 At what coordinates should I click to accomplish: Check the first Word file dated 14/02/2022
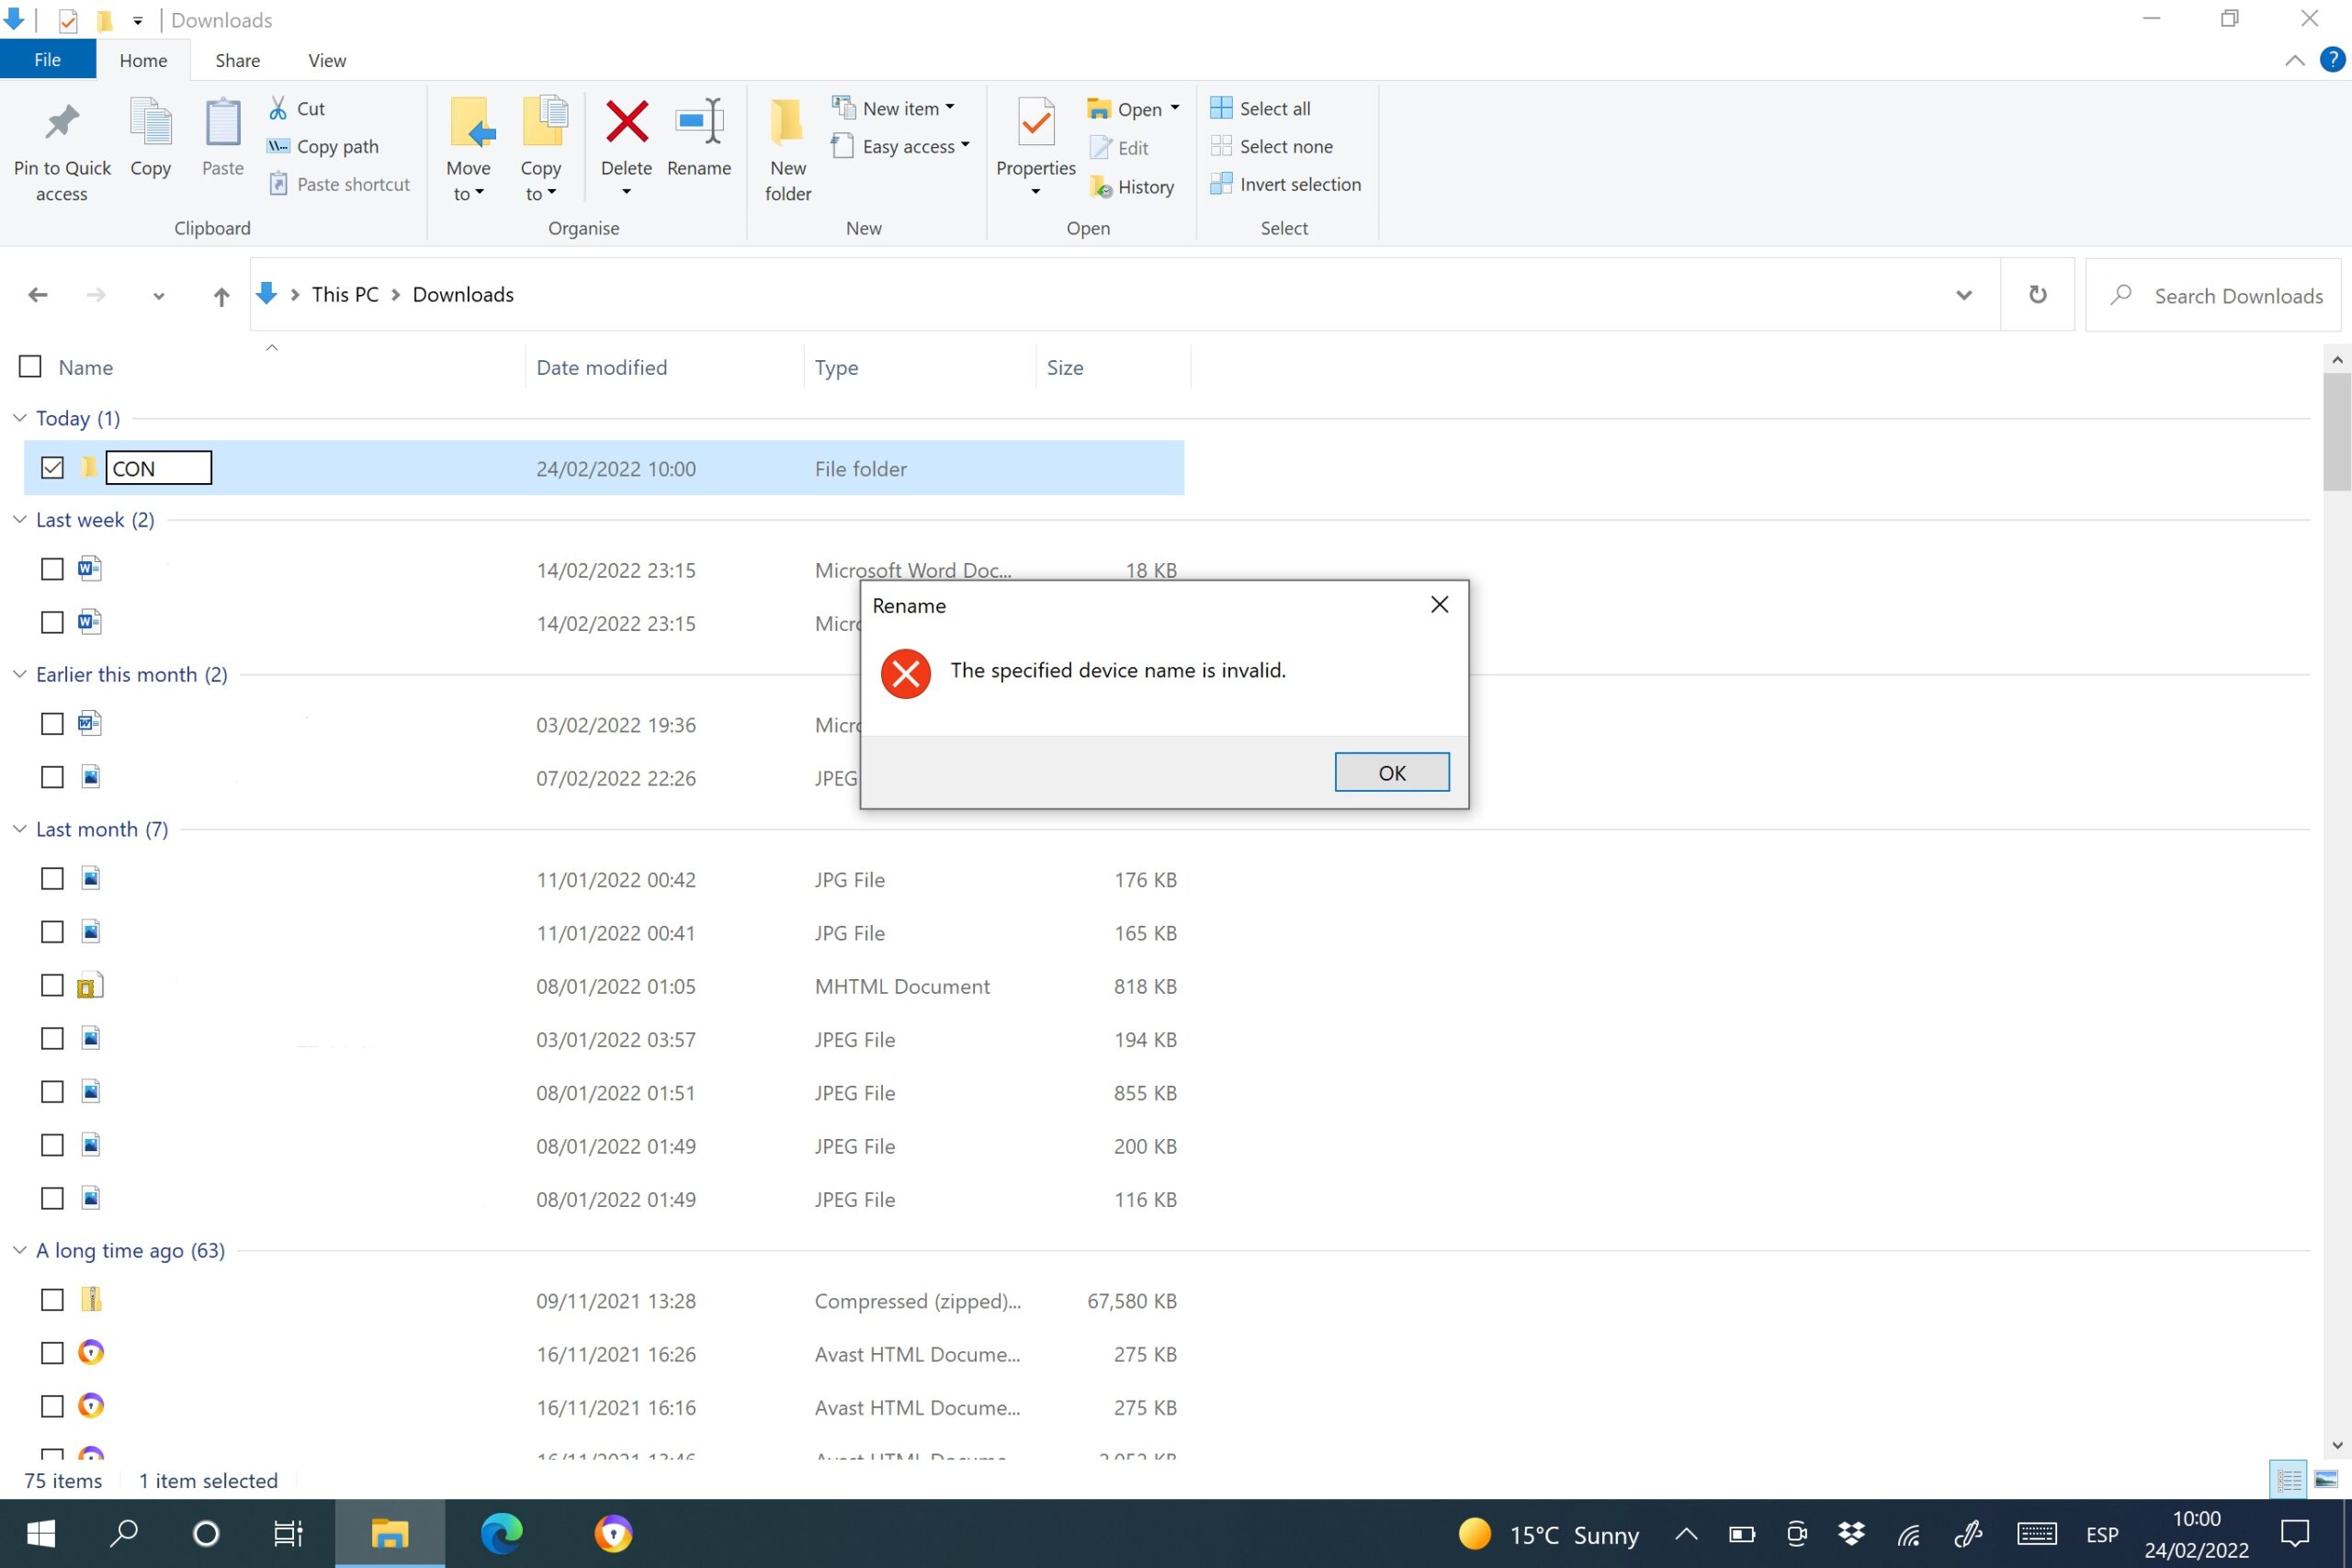coord(52,569)
